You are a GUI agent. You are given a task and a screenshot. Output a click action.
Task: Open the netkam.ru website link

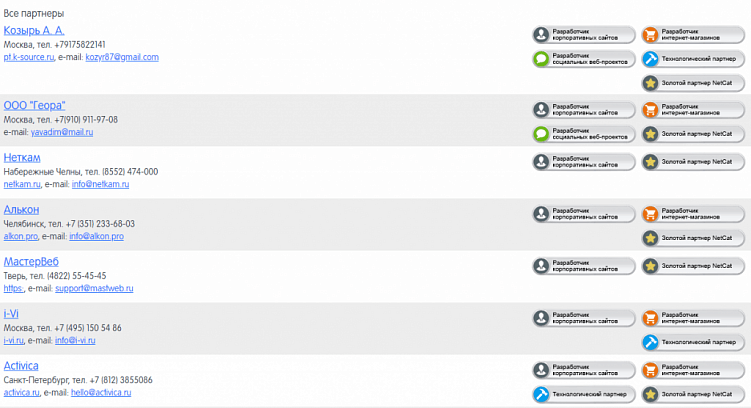click(22, 185)
